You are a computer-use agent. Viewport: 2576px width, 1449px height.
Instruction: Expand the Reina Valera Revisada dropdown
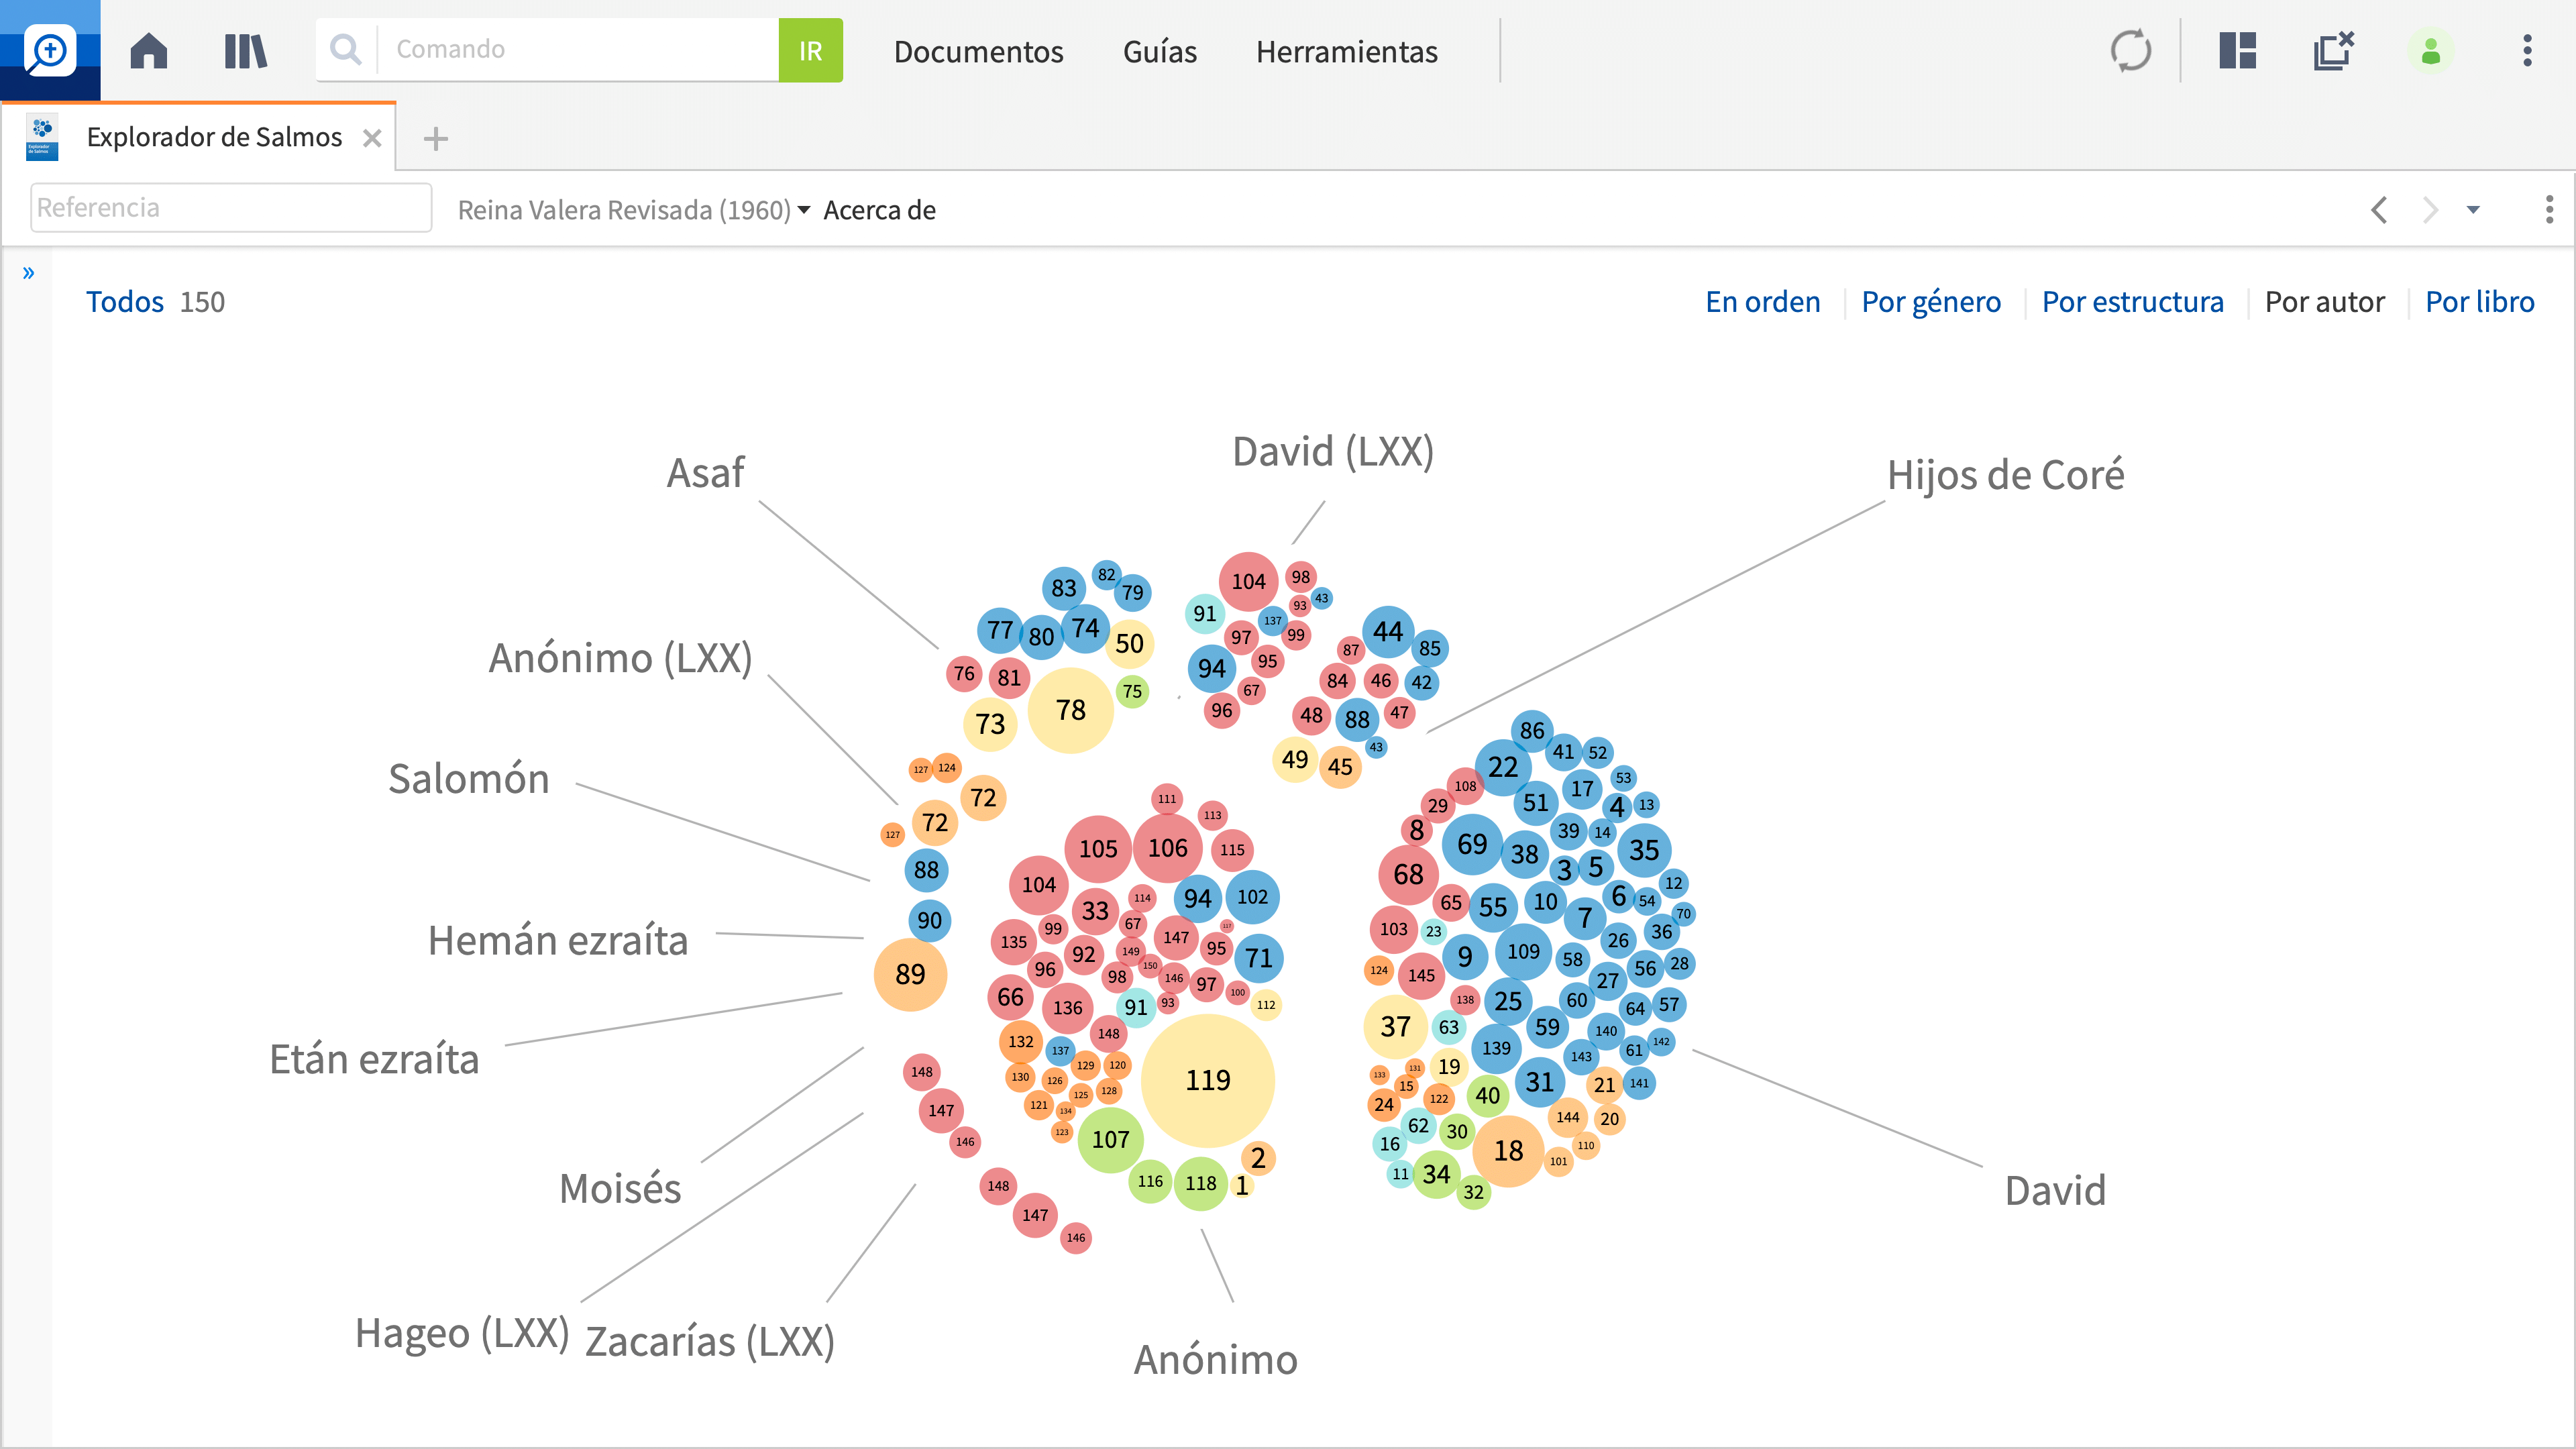634,210
